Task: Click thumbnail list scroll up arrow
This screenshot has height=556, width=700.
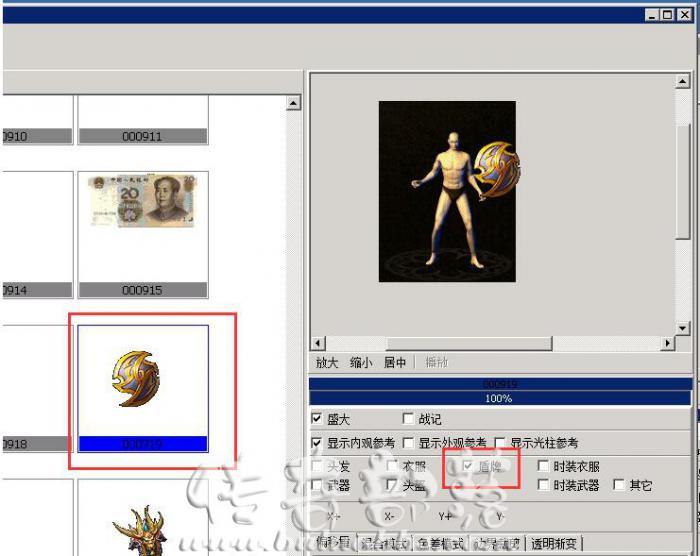Action: tap(293, 103)
